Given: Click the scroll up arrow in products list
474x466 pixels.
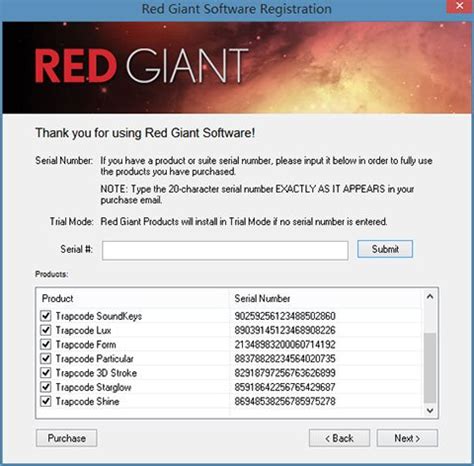Looking at the screenshot, I should pyautogui.click(x=430, y=296).
